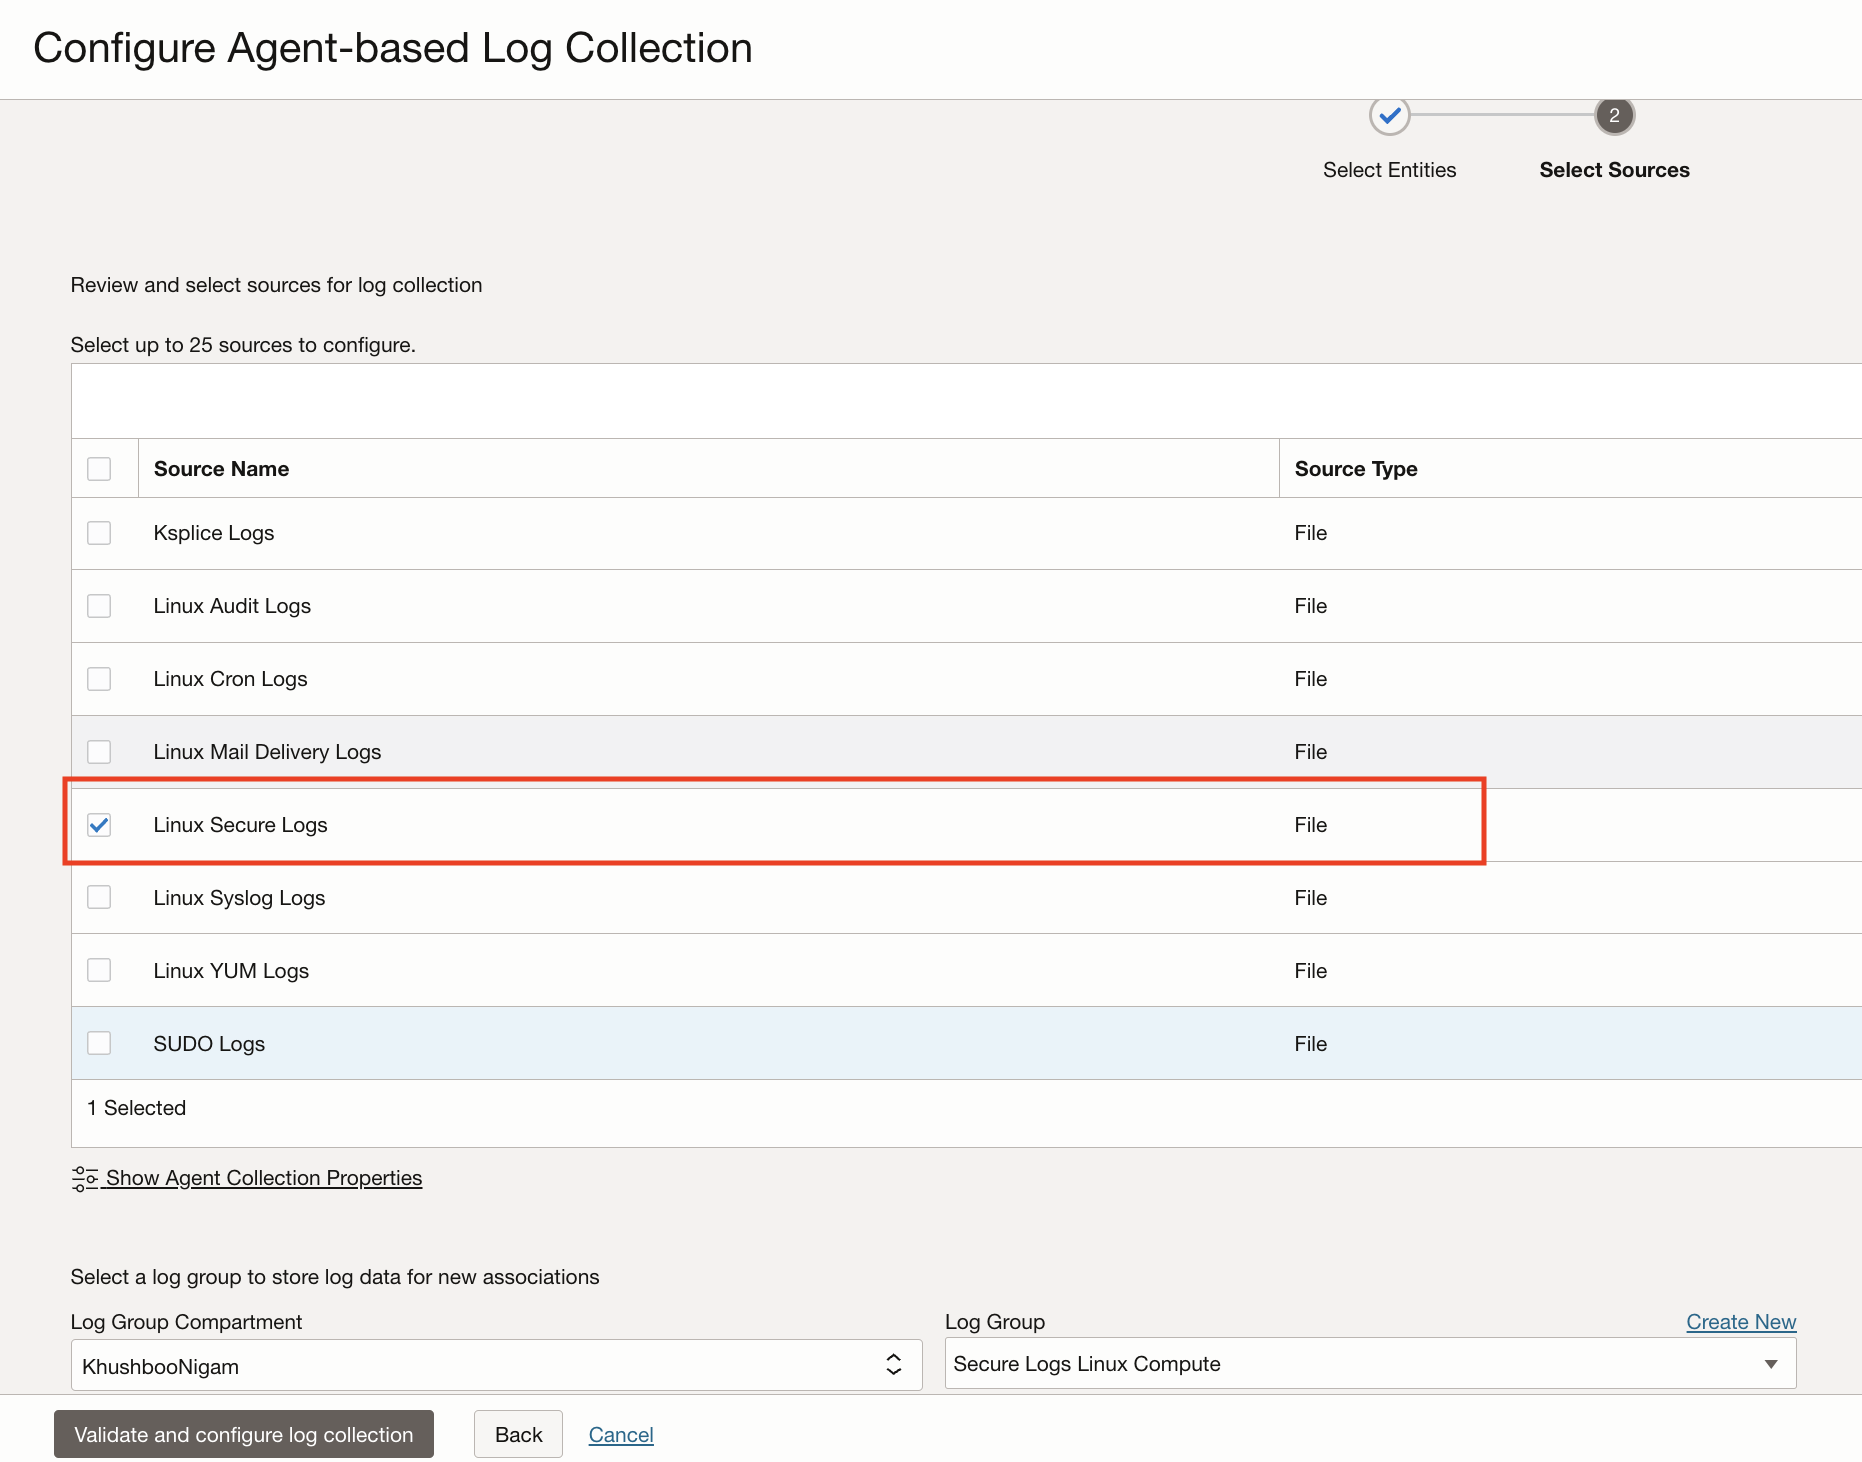Click Validate and configure log collection button
This screenshot has width=1862, height=1462.
click(x=244, y=1435)
